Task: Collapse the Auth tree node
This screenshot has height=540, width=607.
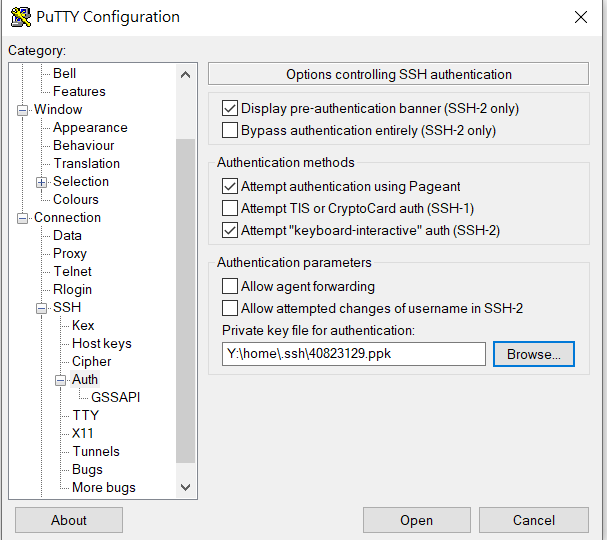Action: pos(61,380)
